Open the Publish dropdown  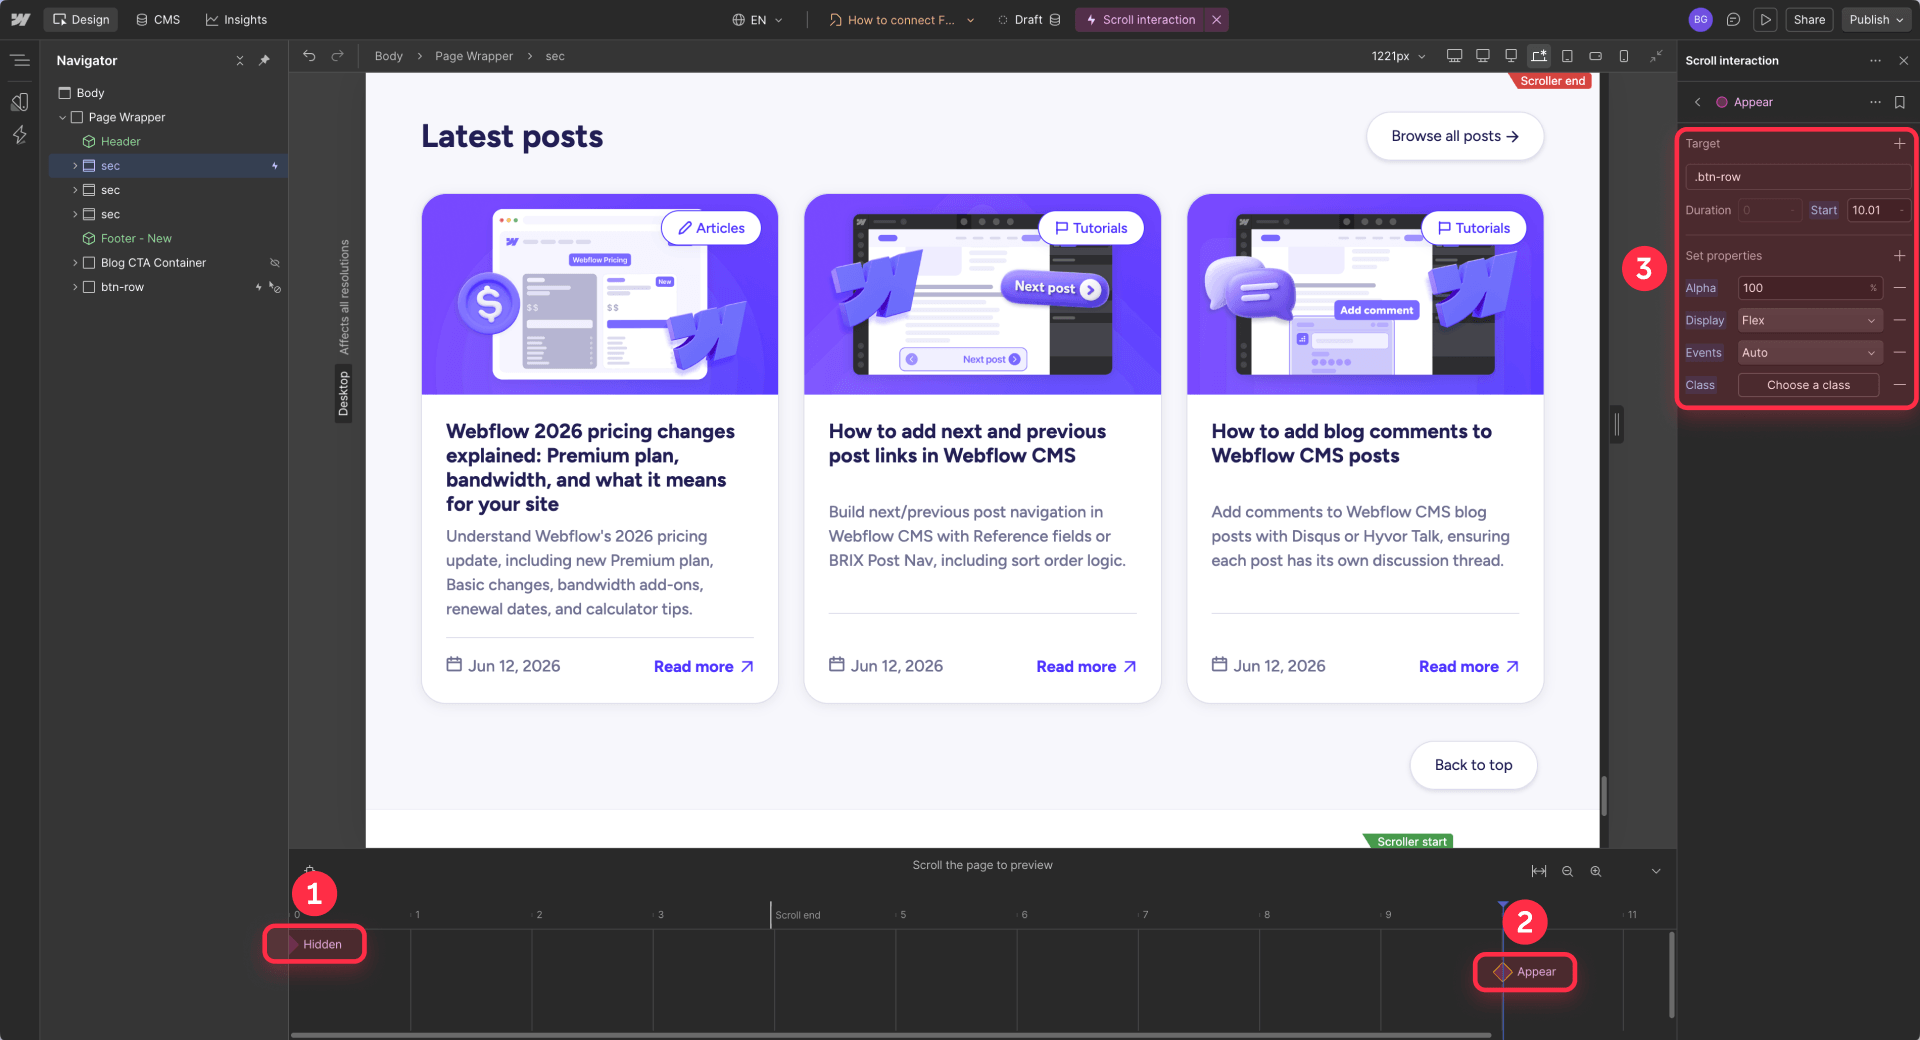click(1876, 19)
